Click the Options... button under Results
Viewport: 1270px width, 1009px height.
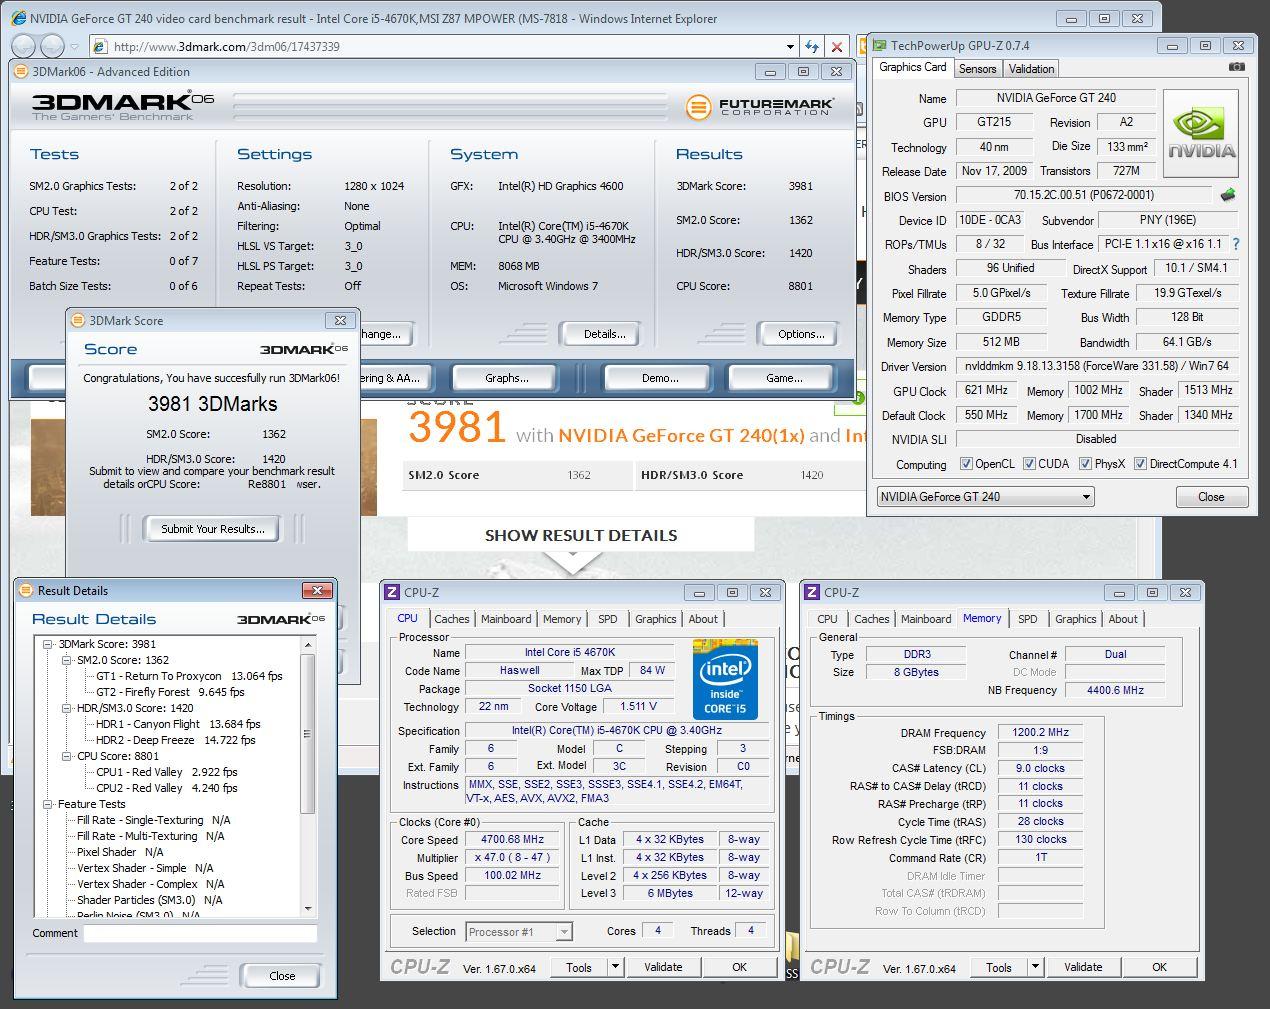(801, 334)
